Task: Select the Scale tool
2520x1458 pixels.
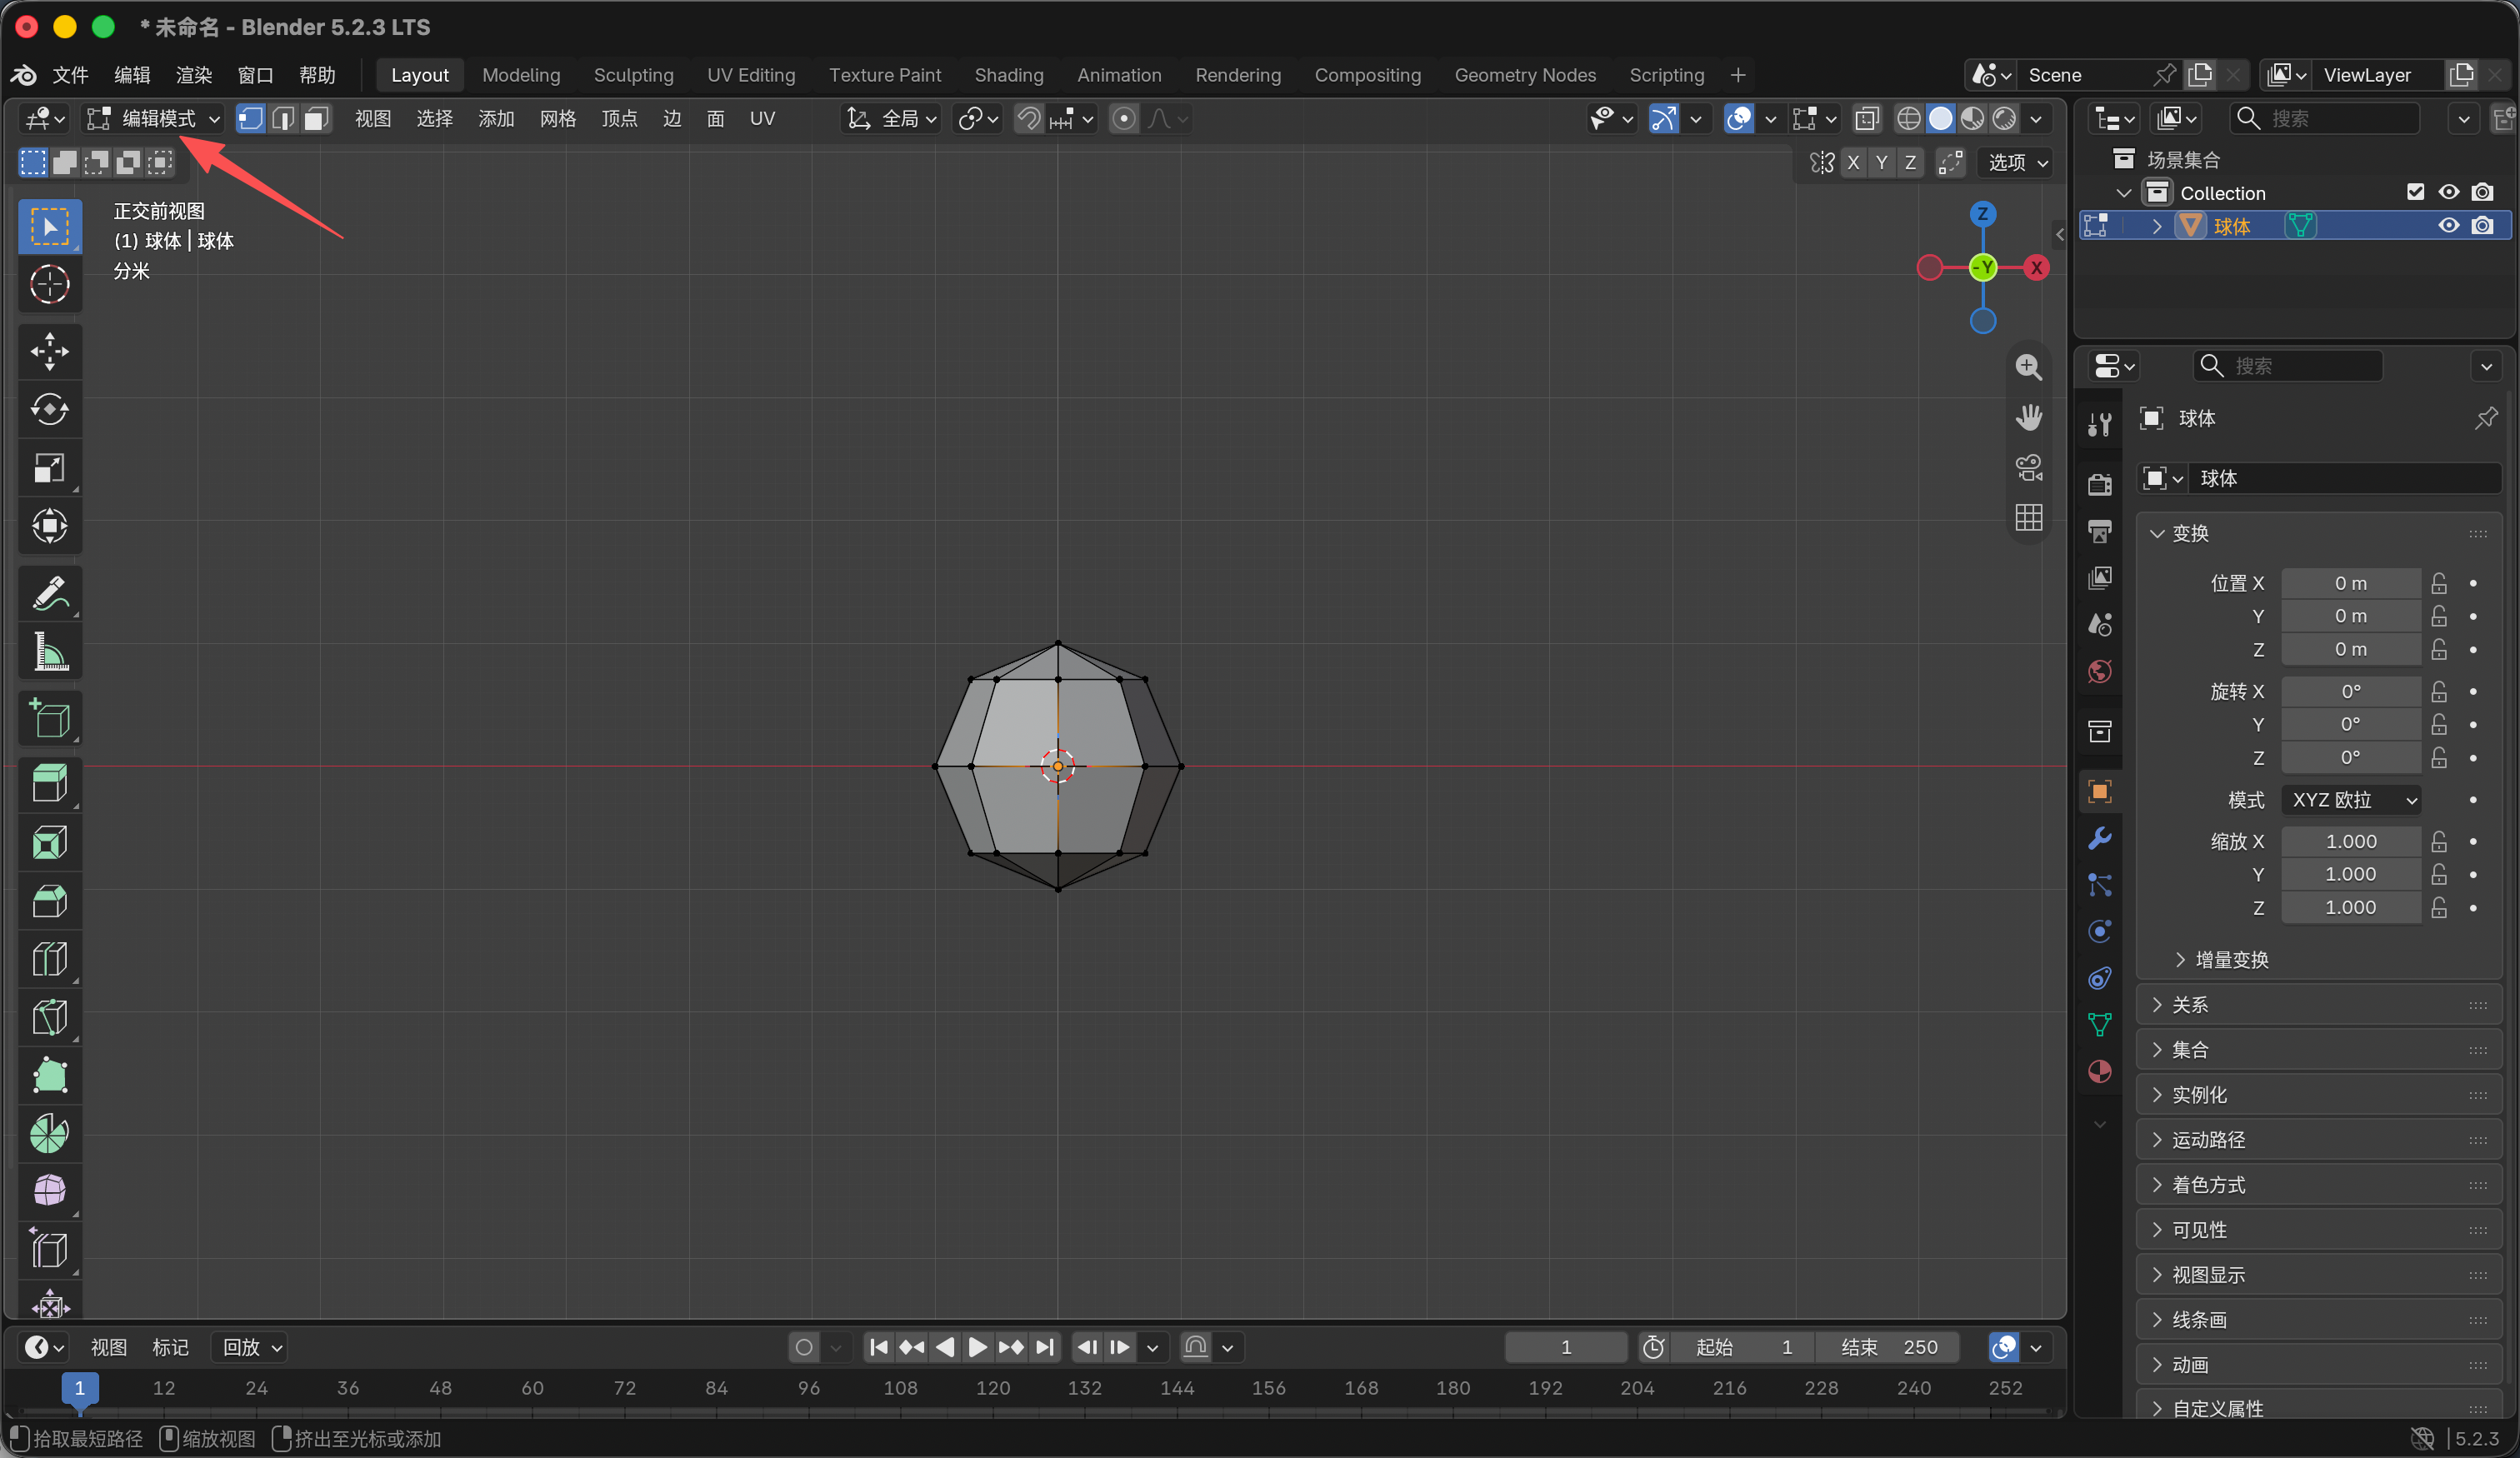Action: (x=50, y=468)
